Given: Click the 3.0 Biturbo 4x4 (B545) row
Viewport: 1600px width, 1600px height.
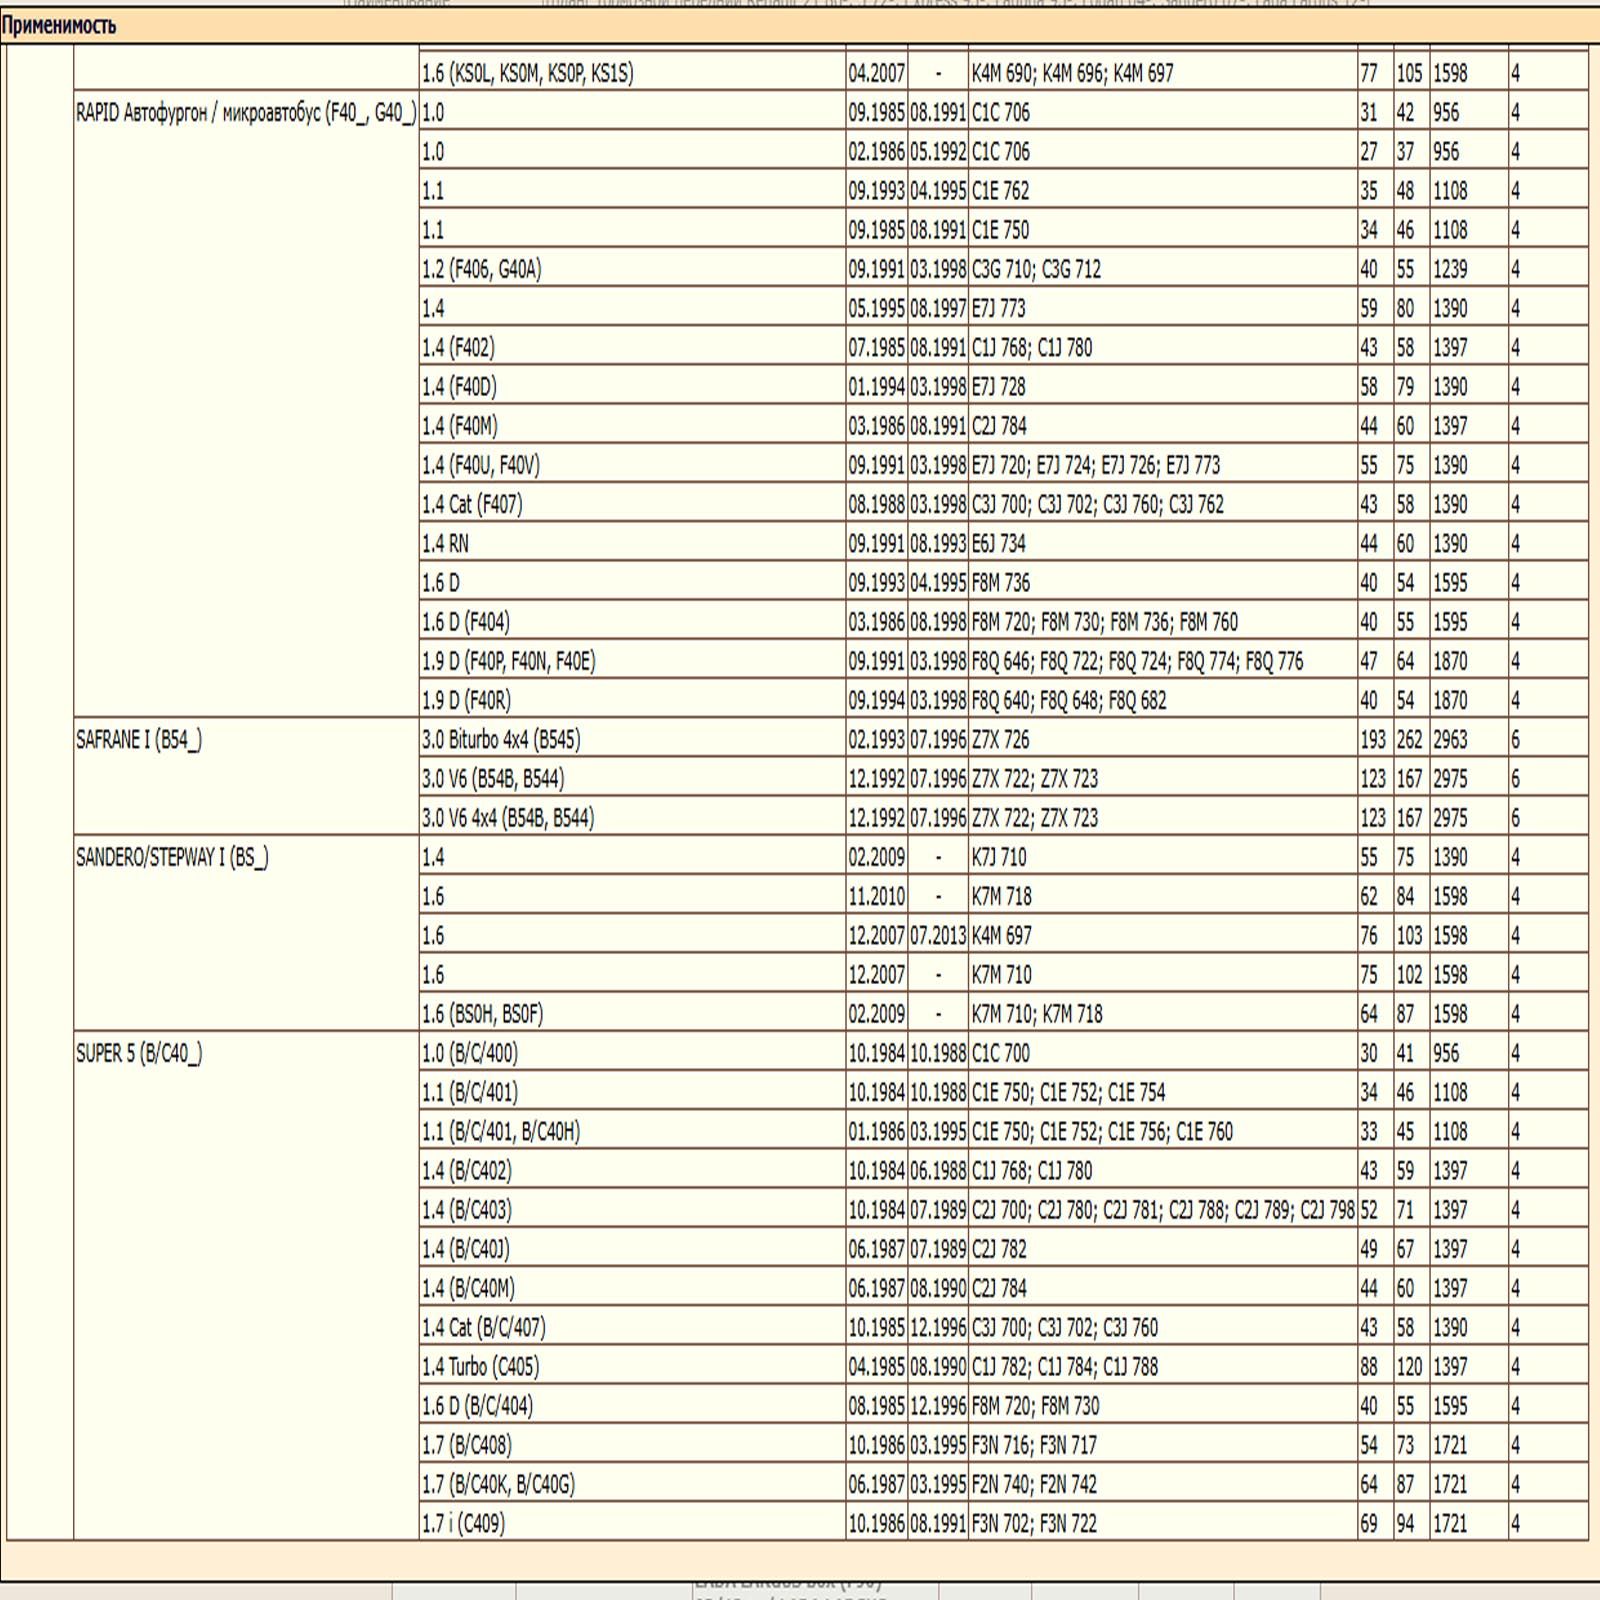Looking at the screenshot, I should [x=501, y=740].
